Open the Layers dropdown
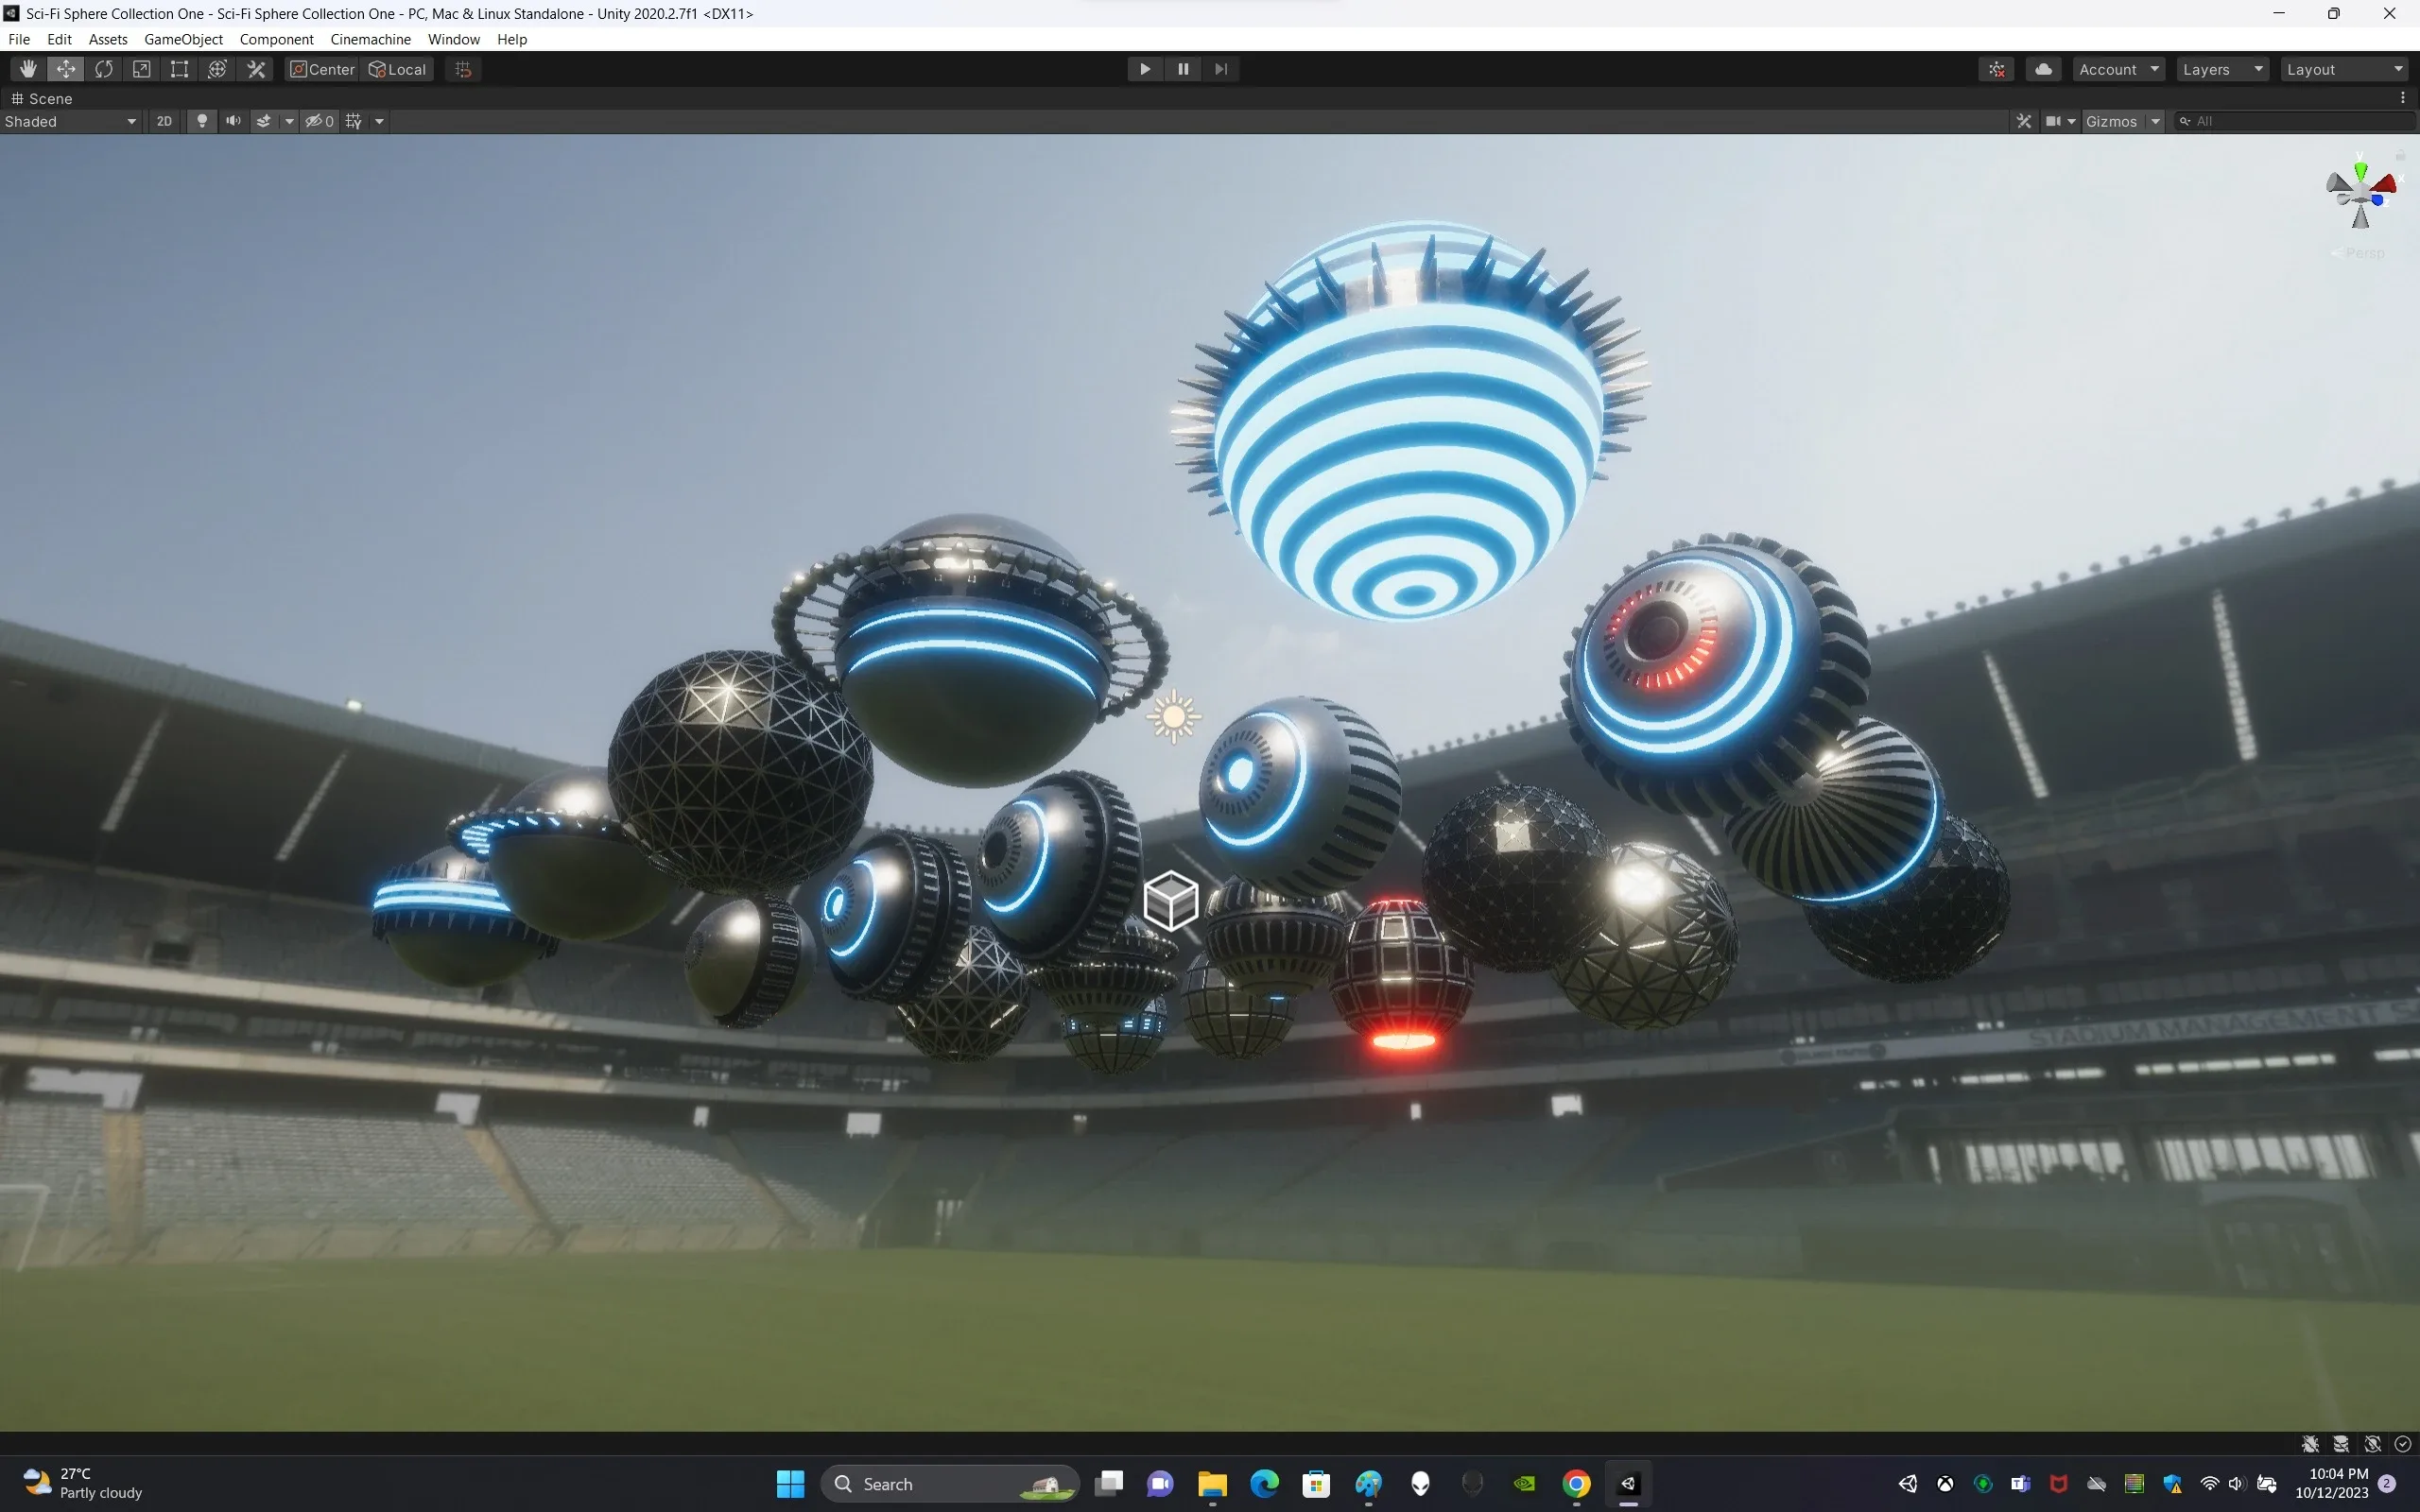The image size is (2420, 1512). pyautogui.click(x=2221, y=69)
